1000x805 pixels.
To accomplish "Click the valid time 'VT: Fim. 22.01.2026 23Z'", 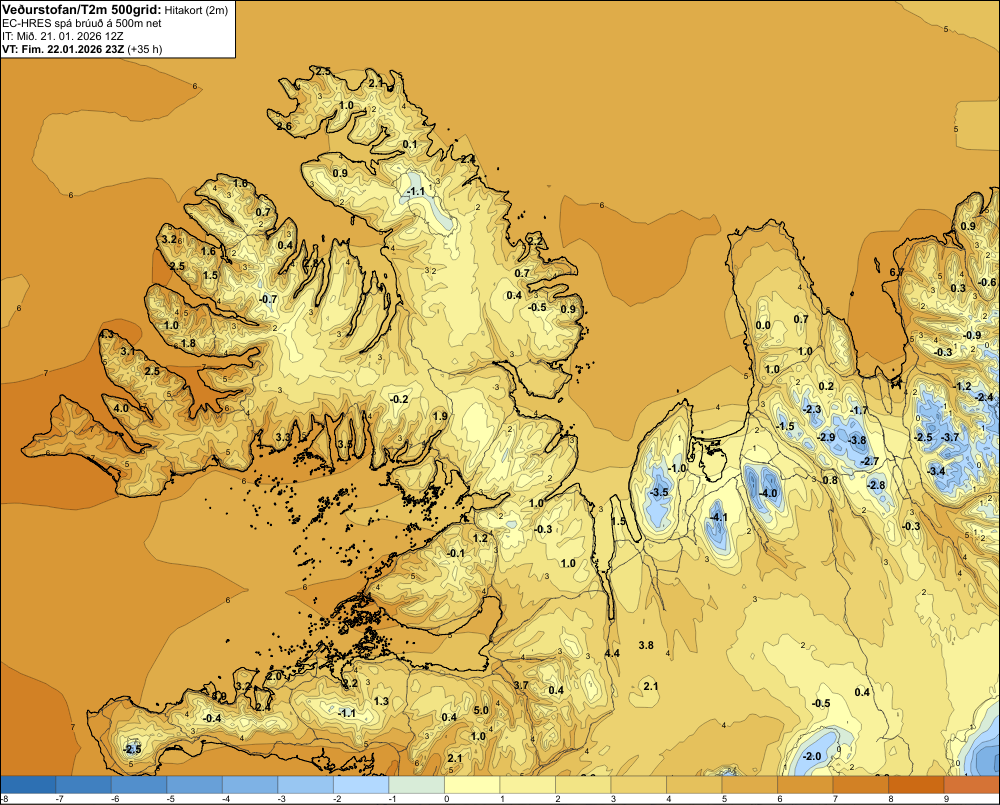I will [63, 49].
